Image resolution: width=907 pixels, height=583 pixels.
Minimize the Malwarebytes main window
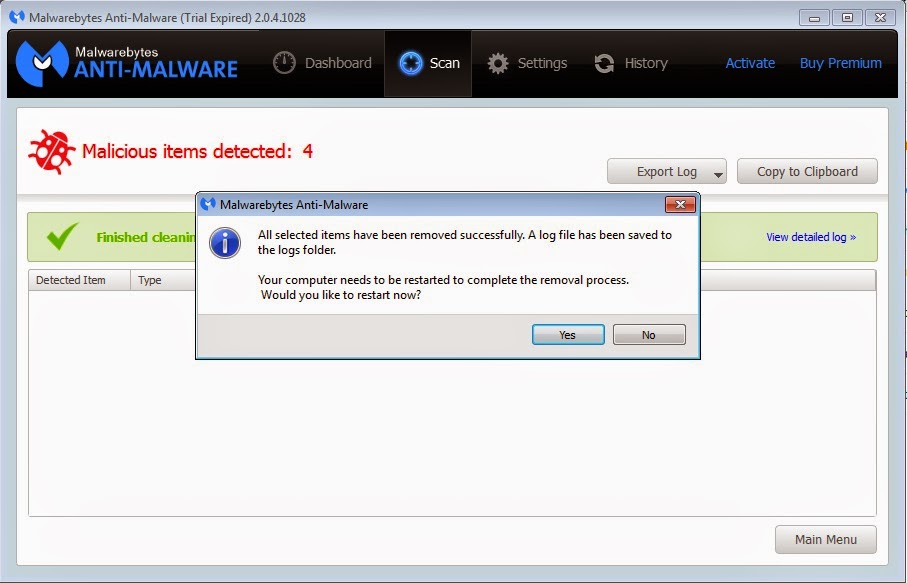814,18
